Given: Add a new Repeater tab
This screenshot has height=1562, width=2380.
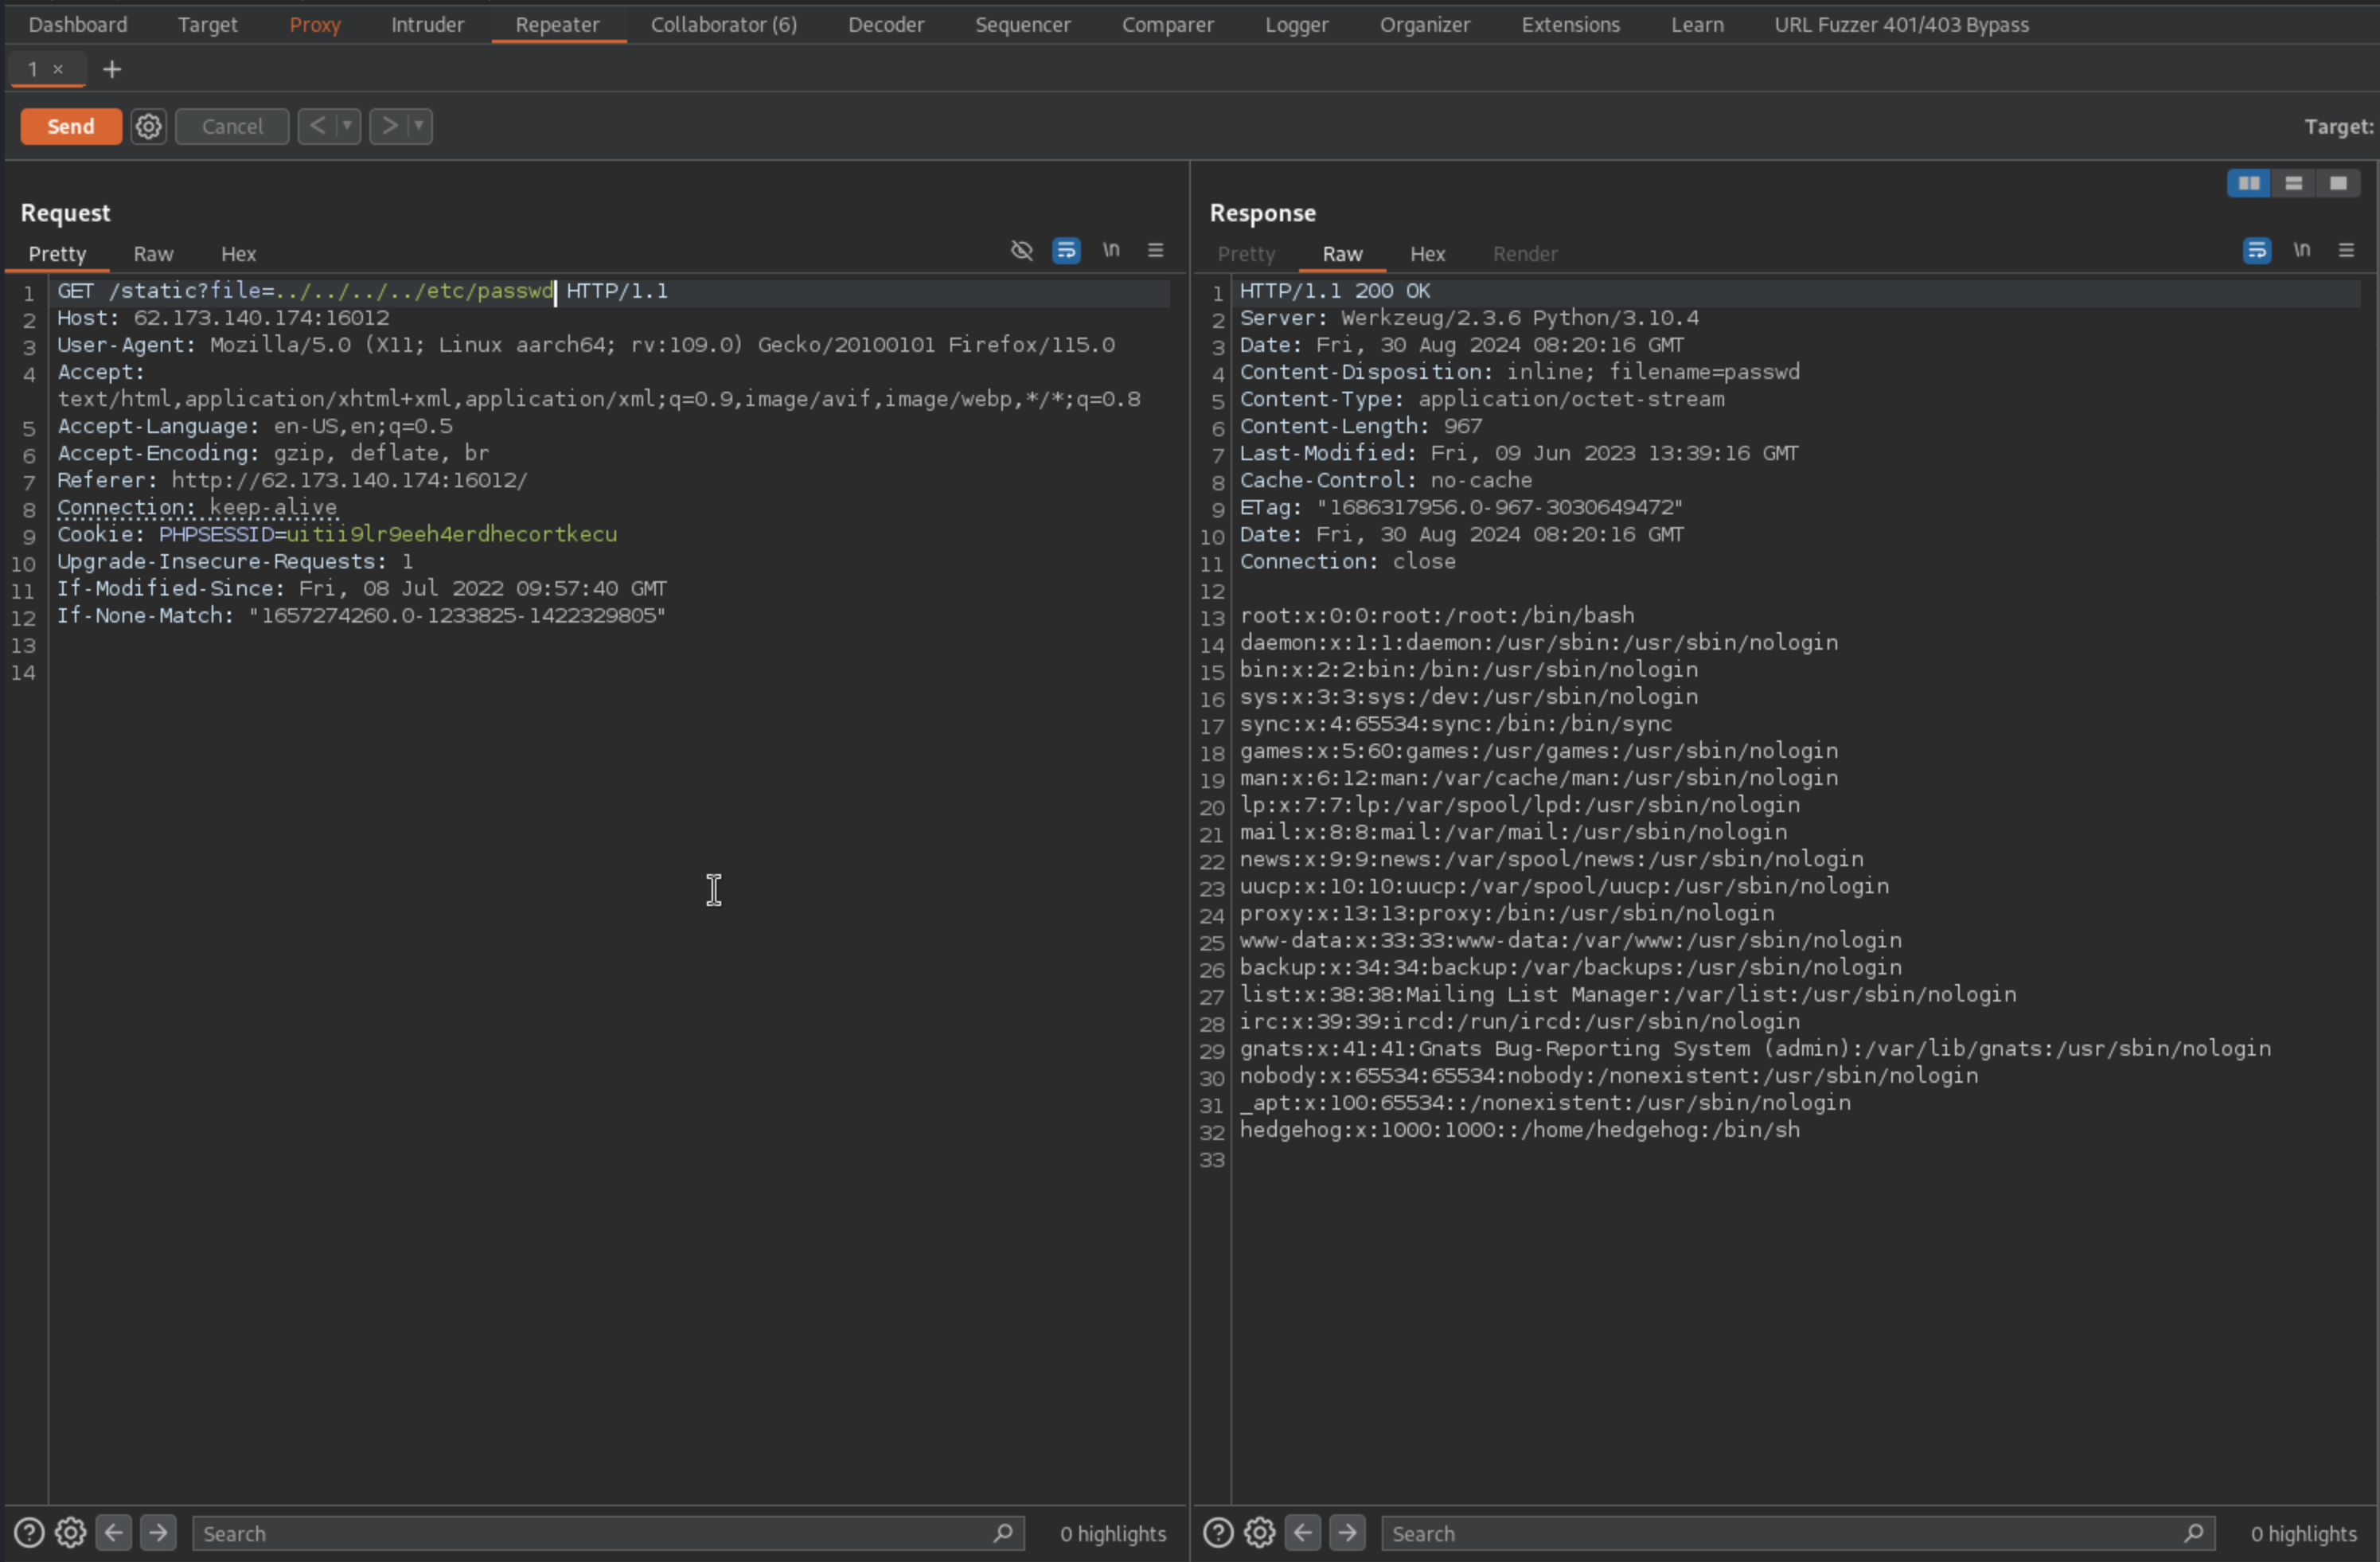Looking at the screenshot, I should coord(112,69).
